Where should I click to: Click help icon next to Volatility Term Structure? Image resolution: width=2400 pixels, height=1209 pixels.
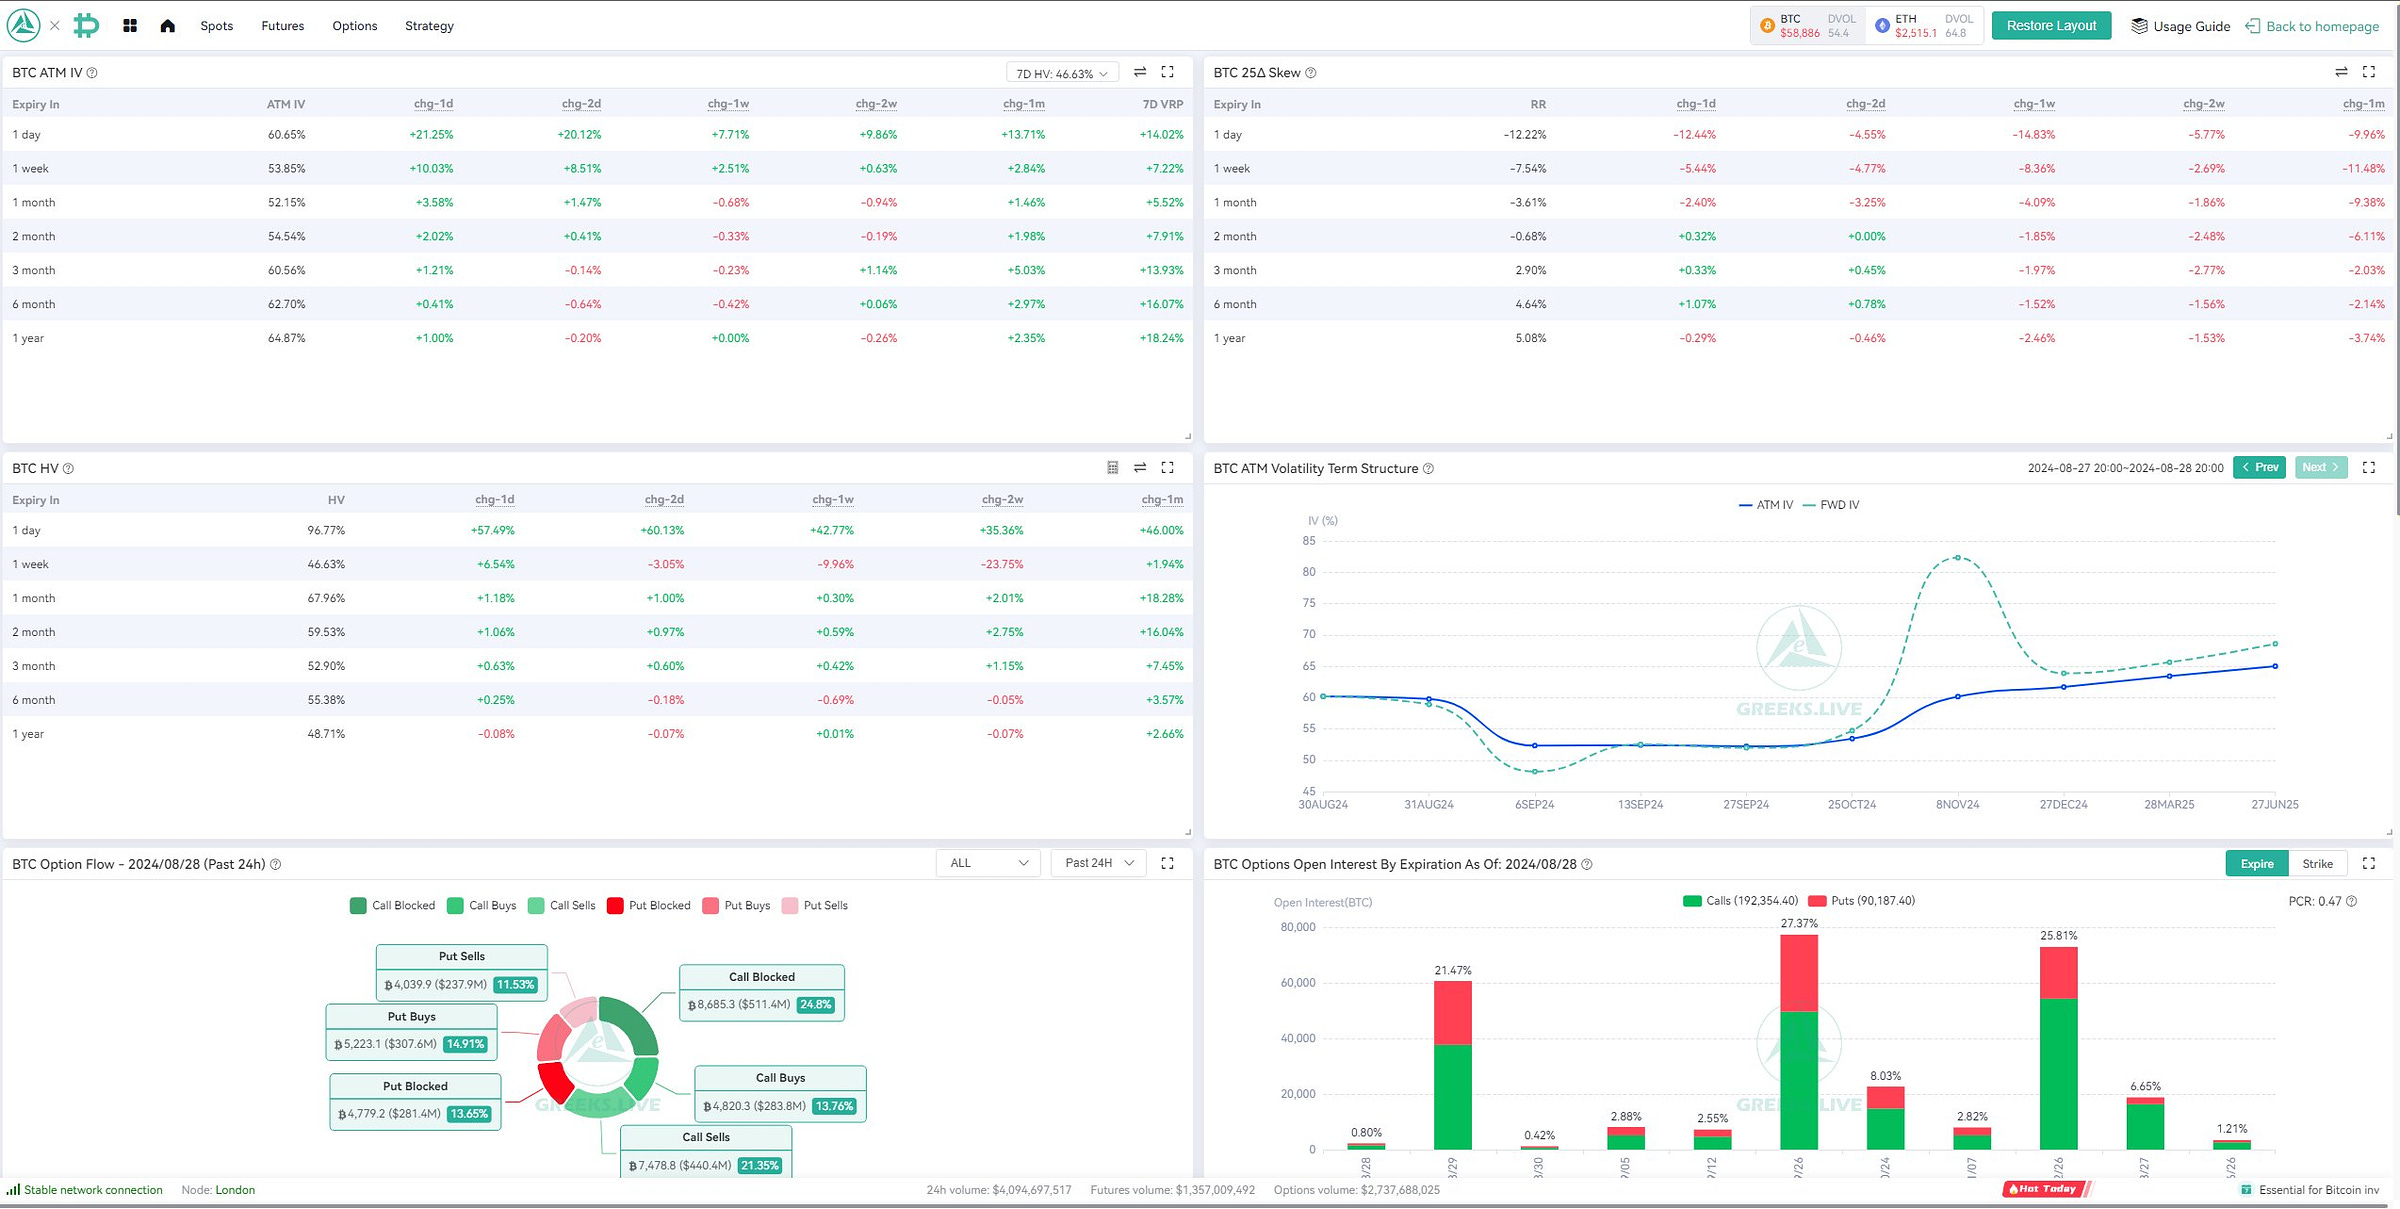click(x=1428, y=469)
